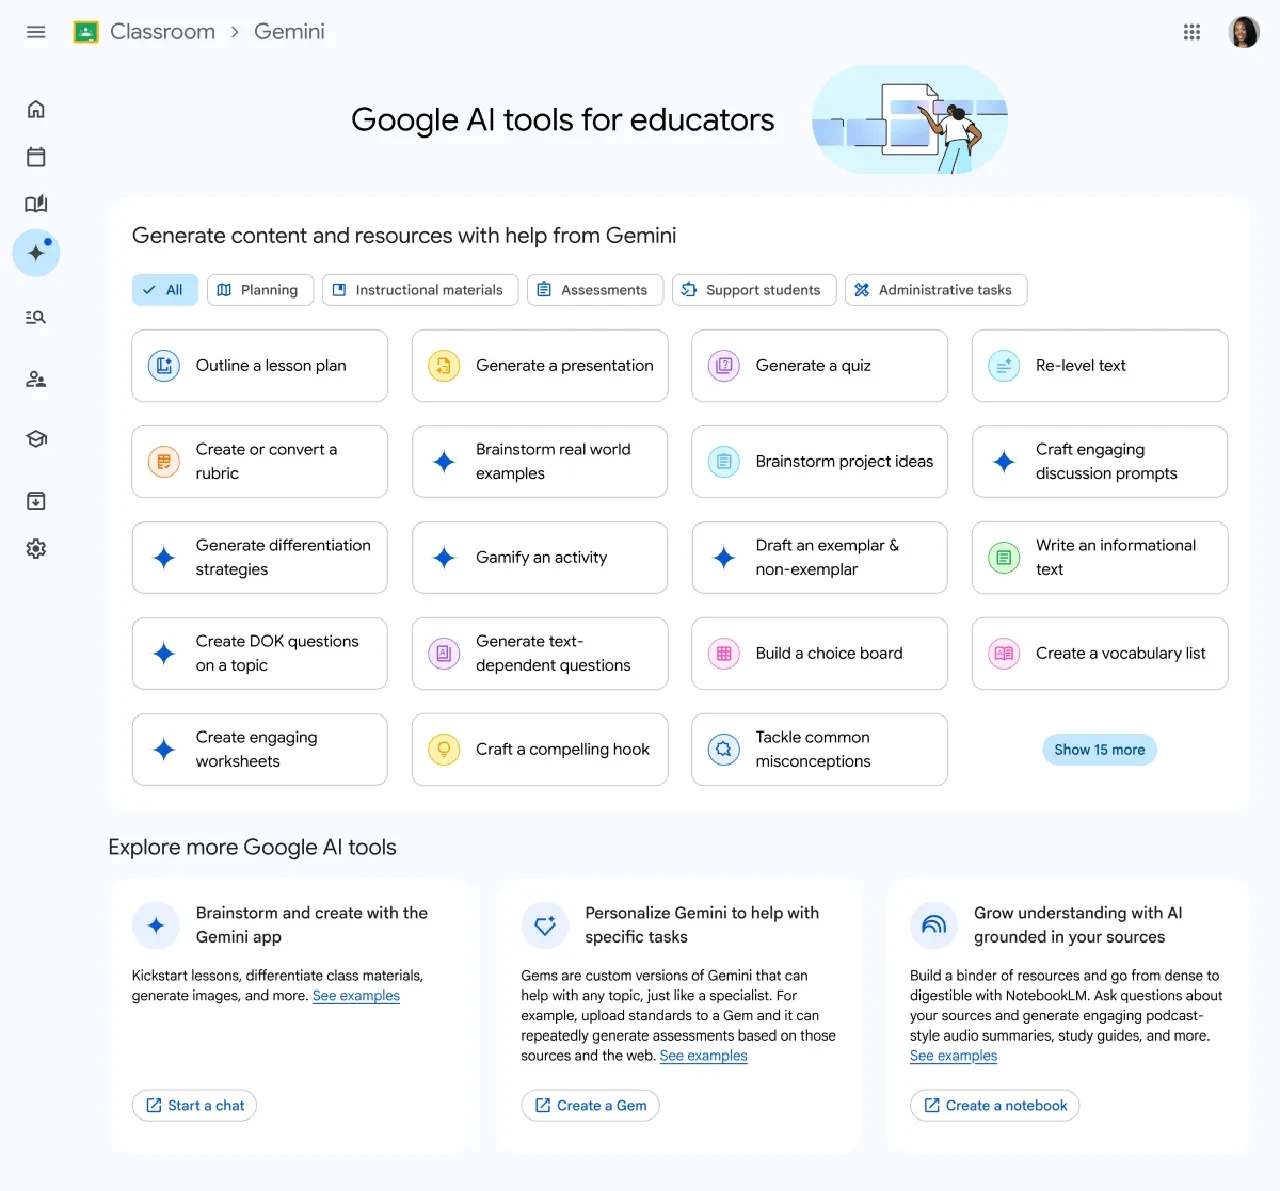
Task: Navigate to Classroom via the breadcrumb
Action: [162, 31]
